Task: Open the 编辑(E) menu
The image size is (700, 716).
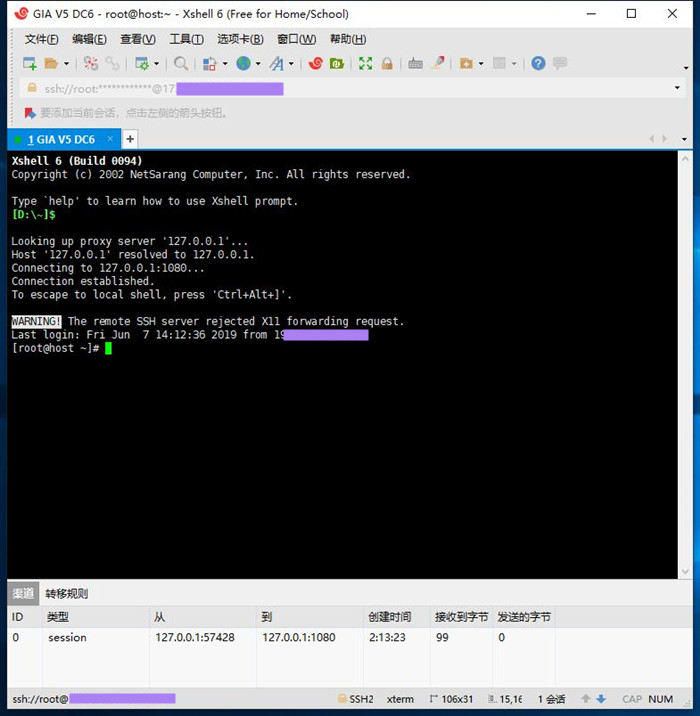Action: pyautogui.click(x=89, y=39)
